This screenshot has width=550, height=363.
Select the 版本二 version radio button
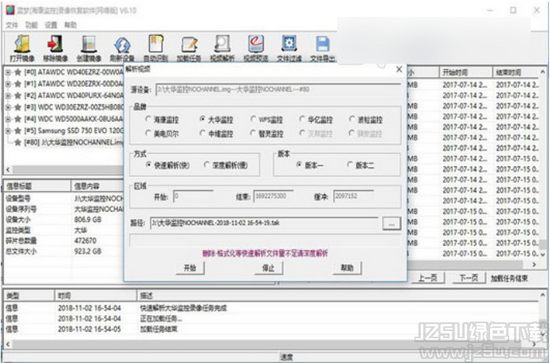(x=350, y=164)
